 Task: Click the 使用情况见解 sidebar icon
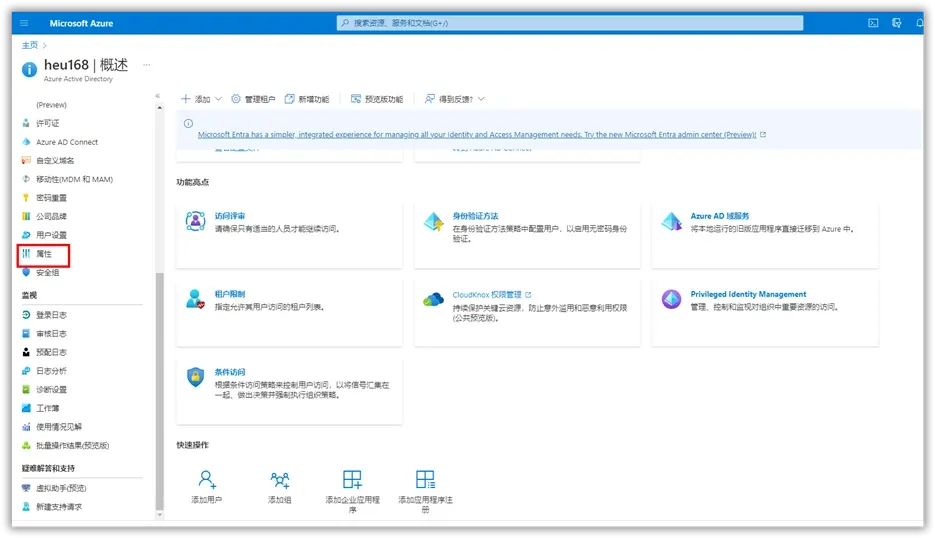[26, 426]
